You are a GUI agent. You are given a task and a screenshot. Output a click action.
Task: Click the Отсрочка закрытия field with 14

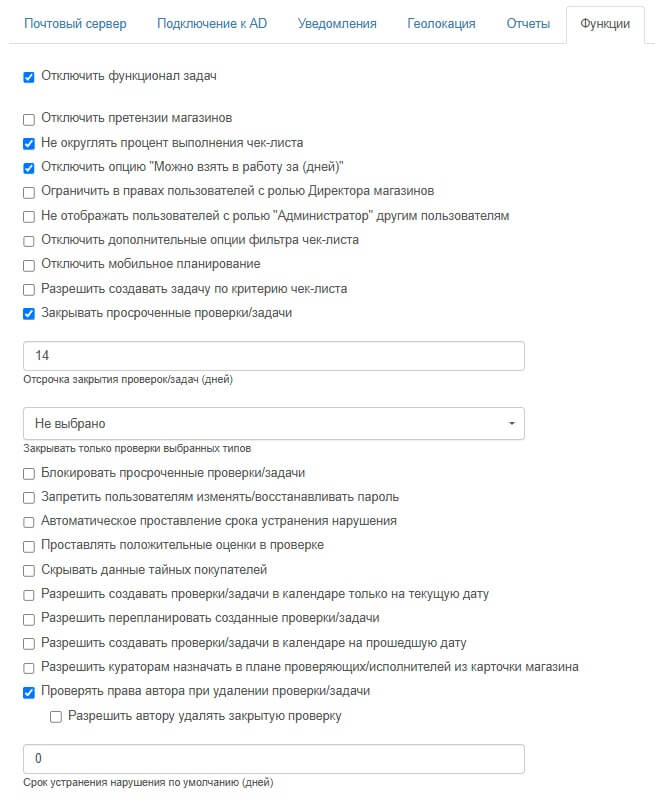[x=273, y=356]
